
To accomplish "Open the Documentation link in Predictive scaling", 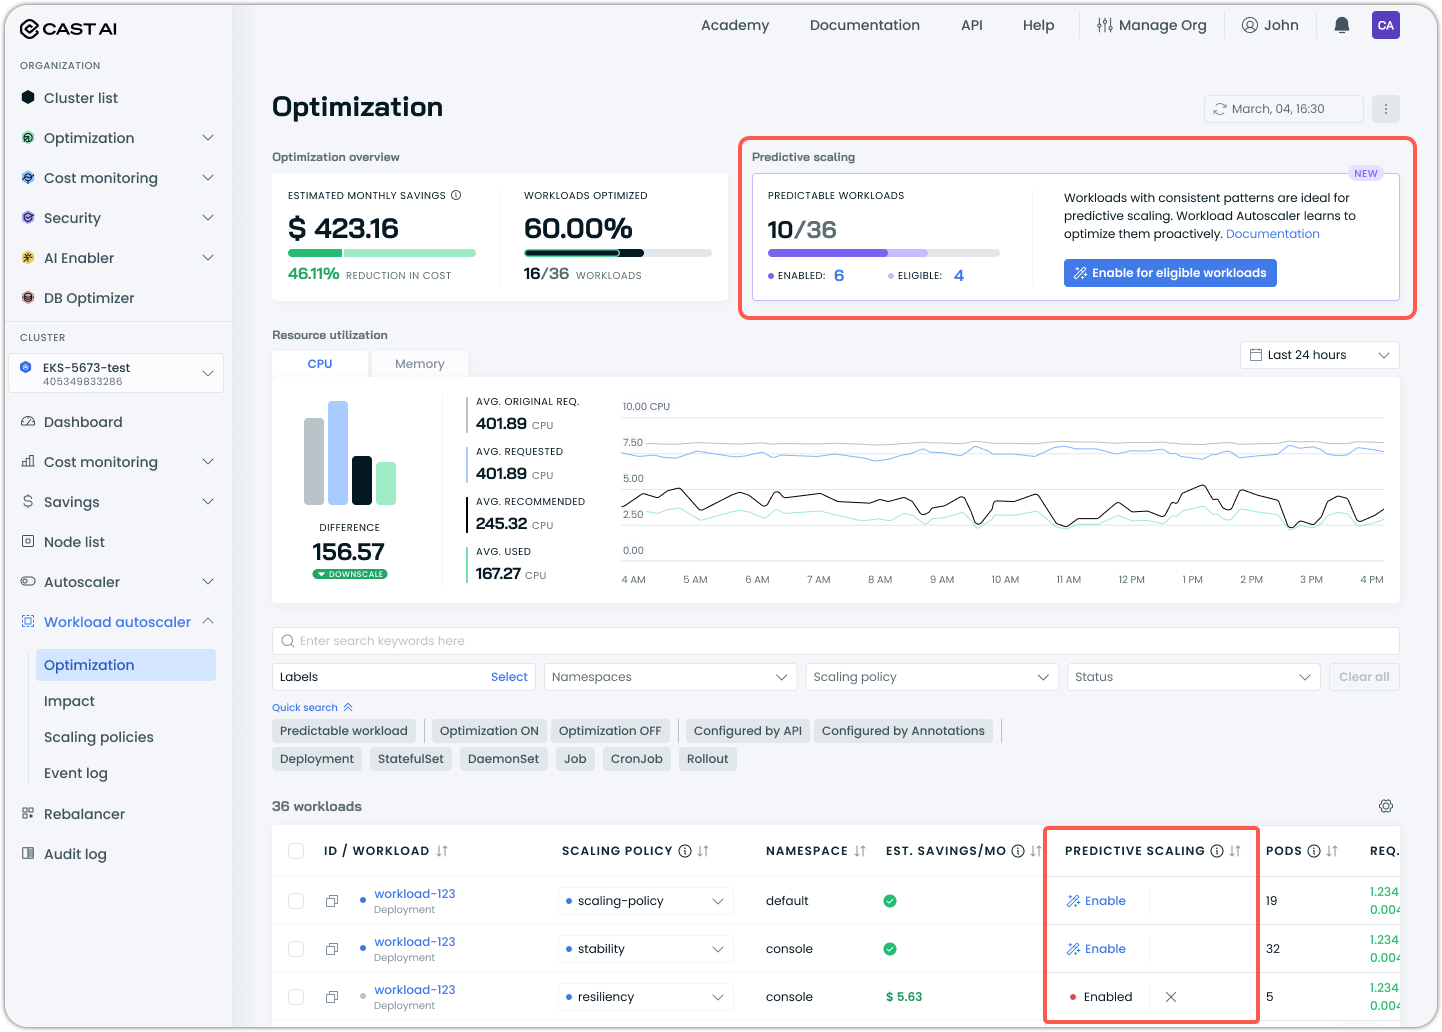I will point(1272,234).
